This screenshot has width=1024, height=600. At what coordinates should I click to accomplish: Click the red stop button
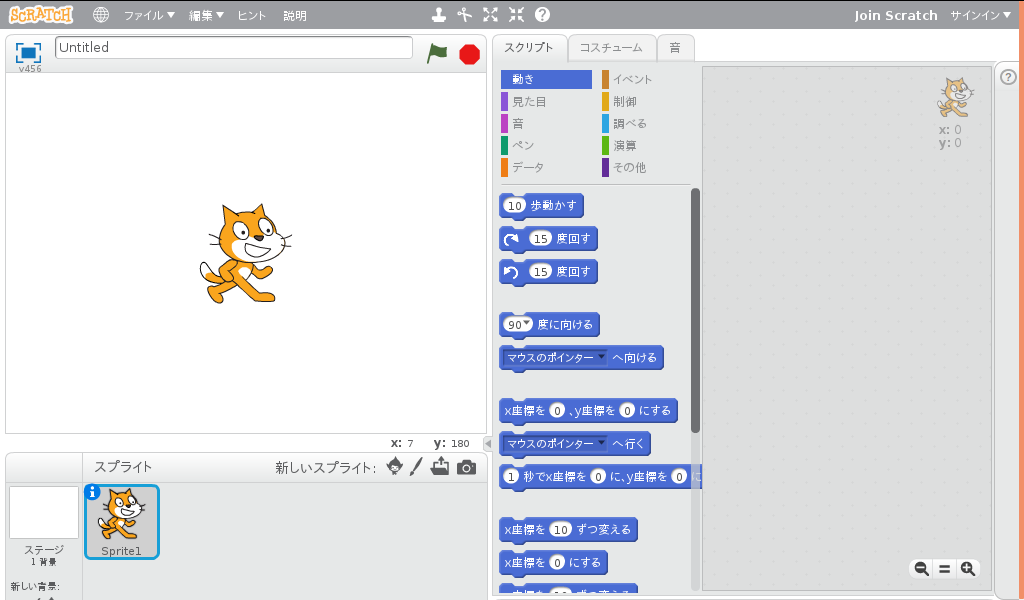coord(470,54)
